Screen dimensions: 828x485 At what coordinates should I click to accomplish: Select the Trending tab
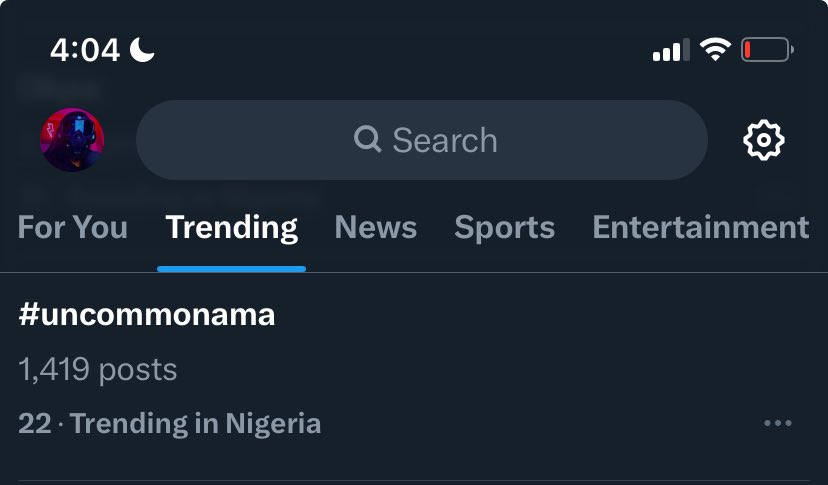coord(232,228)
